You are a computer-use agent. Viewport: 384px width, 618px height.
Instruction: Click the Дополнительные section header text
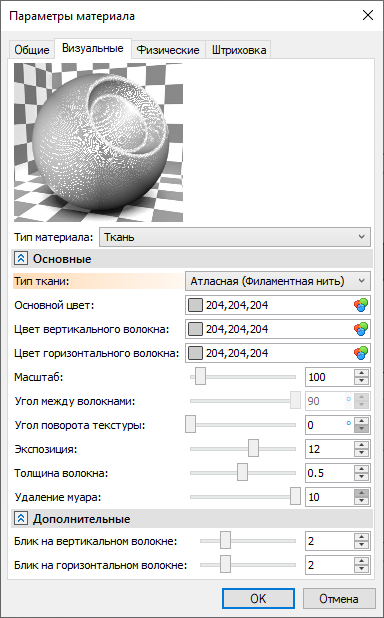click(x=81, y=519)
